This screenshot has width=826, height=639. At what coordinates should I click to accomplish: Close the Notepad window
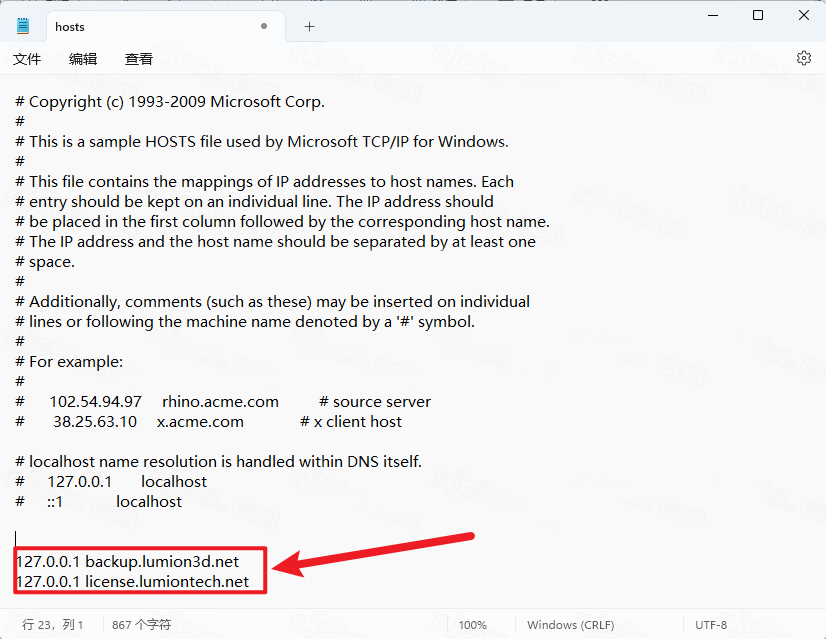tap(803, 15)
